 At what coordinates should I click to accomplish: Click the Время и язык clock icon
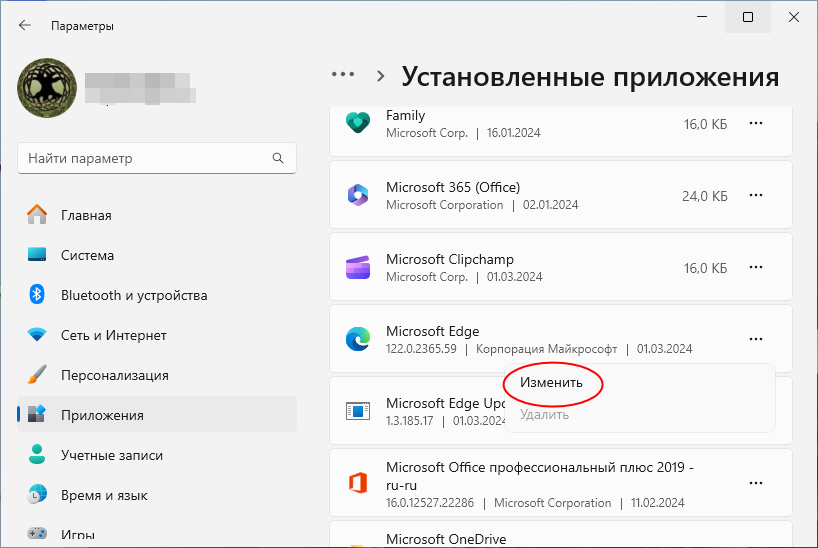tap(37, 494)
